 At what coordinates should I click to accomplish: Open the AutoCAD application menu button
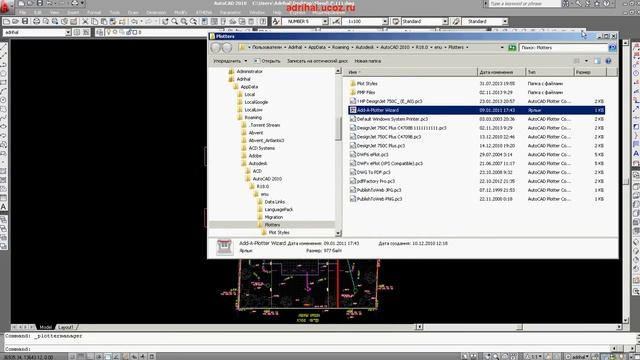7,6
